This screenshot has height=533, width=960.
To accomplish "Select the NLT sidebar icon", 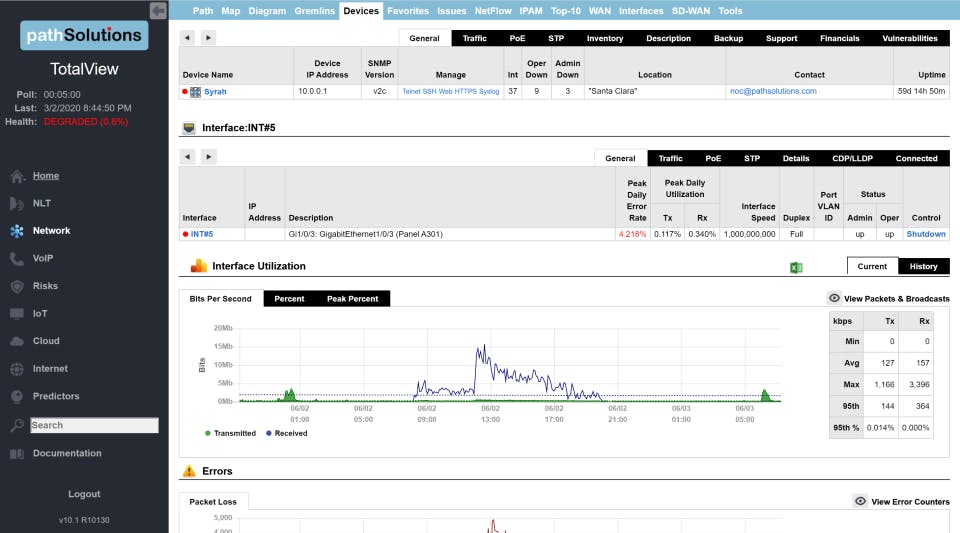I will pos(17,204).
